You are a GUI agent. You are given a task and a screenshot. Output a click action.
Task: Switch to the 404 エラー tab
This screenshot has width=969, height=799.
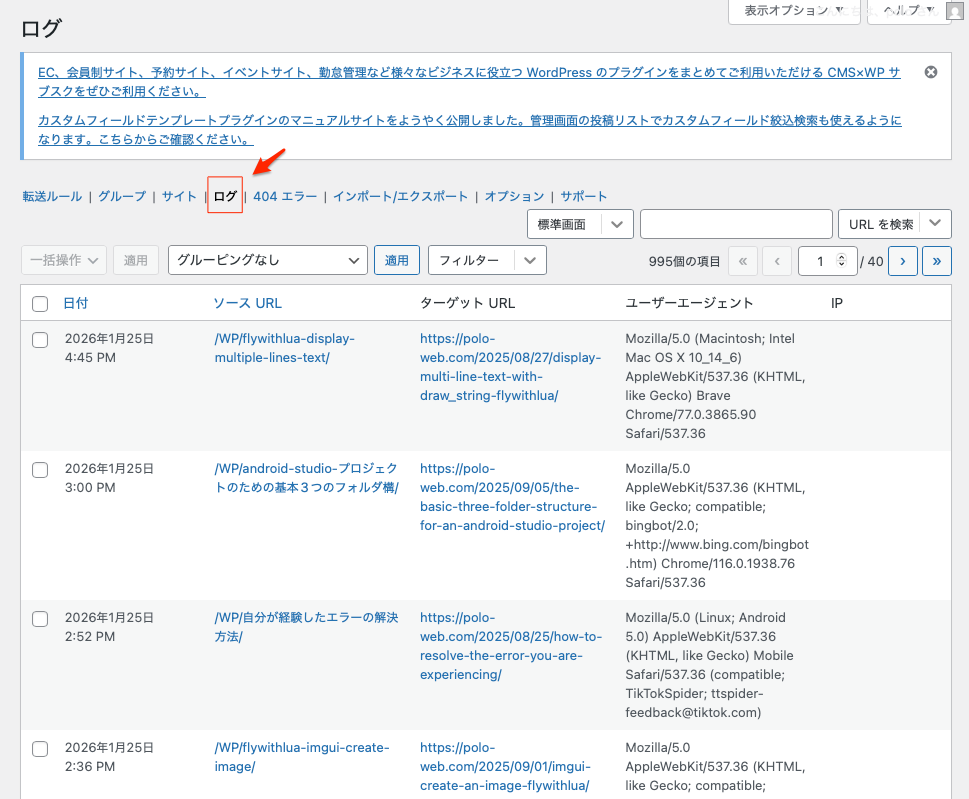pos(285,196)
